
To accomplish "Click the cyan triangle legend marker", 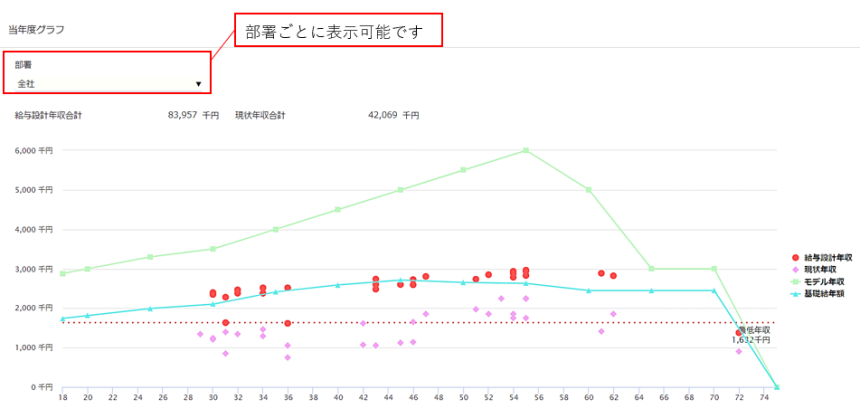I will click(795, 294).
